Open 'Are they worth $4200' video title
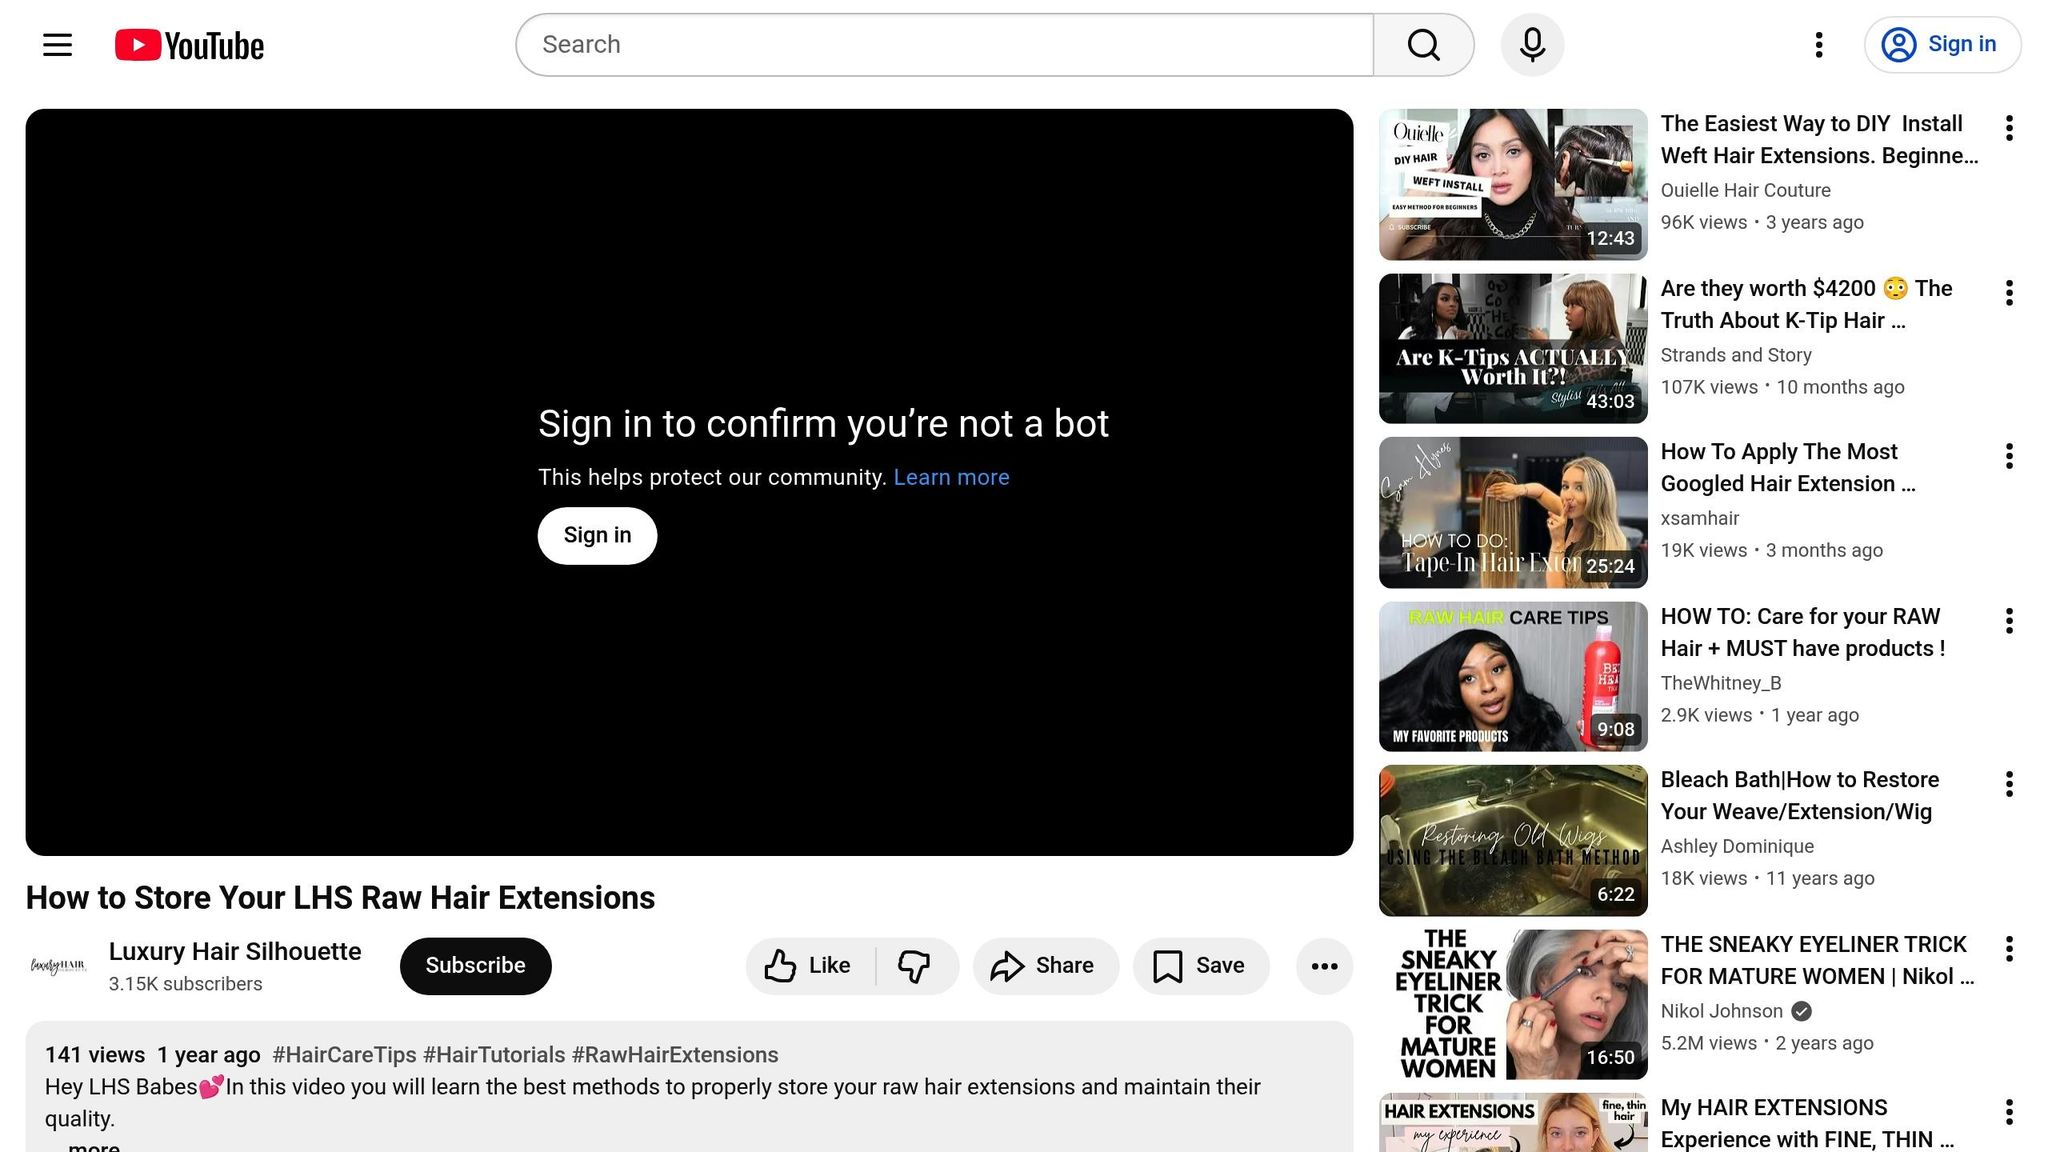The width and height of the screenshot is (2048, 1152). [x=1807, y=304]
